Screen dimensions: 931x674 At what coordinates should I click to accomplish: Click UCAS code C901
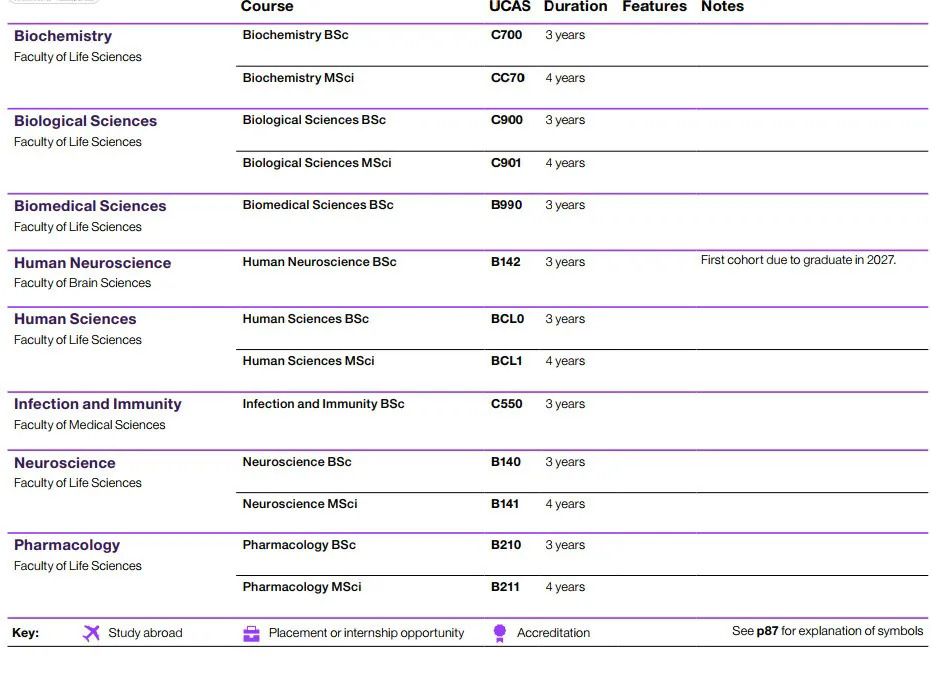click(x=506, y=163)
